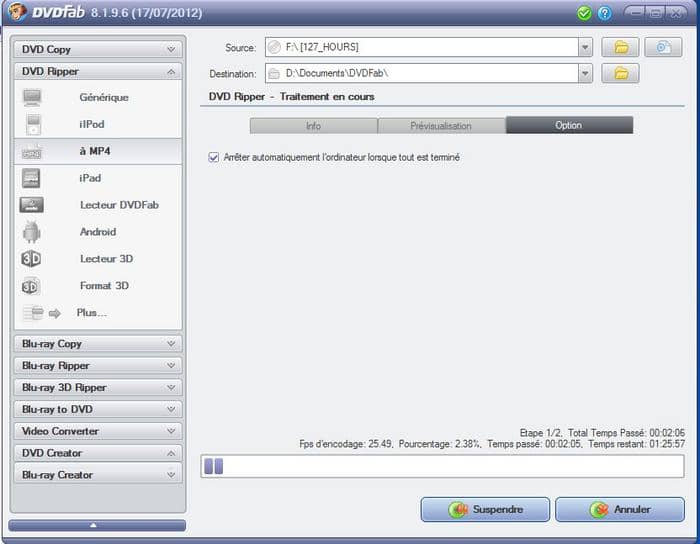This screenshot has height=544, width=700.
Task: Click the DVD Ripper - Traitement en cours heading
Action: click(x=292, y=96)
